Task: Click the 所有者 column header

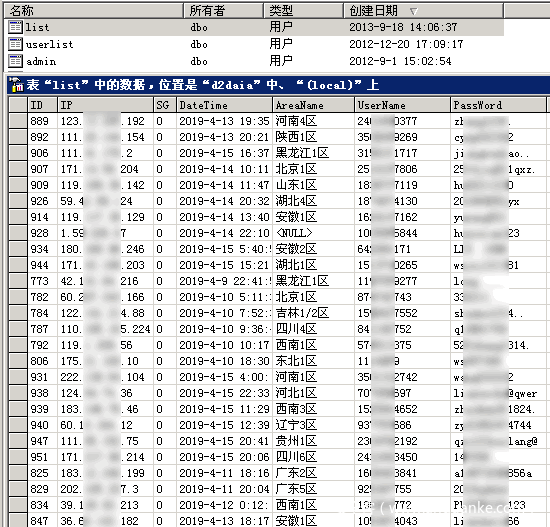Action: (x=223, y=11)
